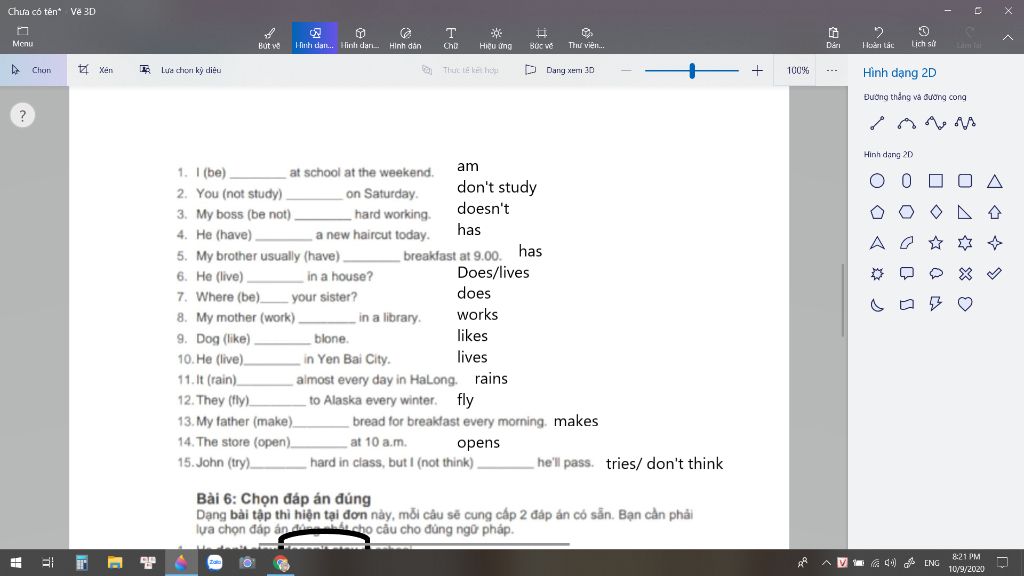The image size is (1024, 576).
Task: Select the six-point star shape
Action: [965, 243]
